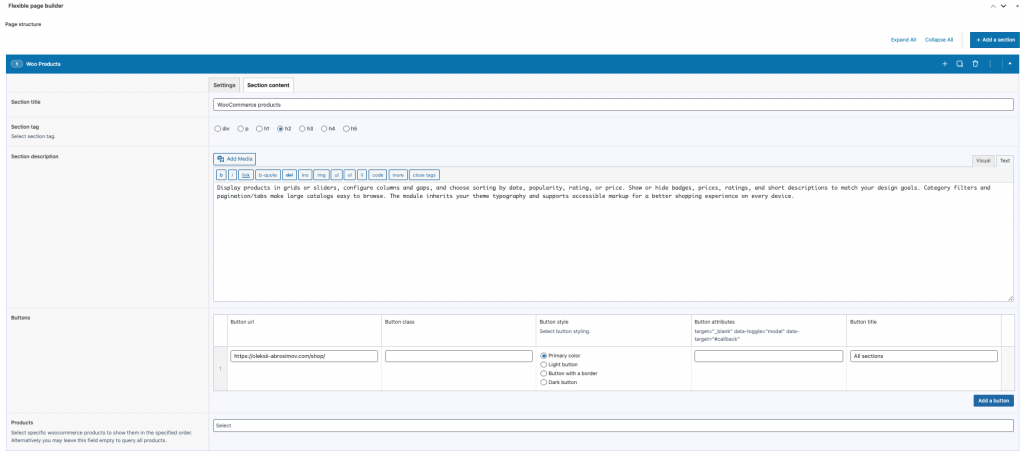Click the Expand All link
This screenshot has height=454, width=1024.
pos(903,40)
